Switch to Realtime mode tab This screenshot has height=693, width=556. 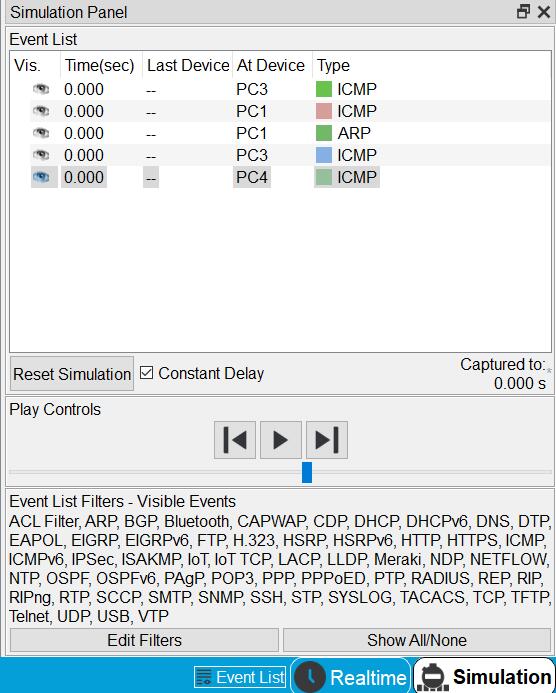[x=351, y=677]
